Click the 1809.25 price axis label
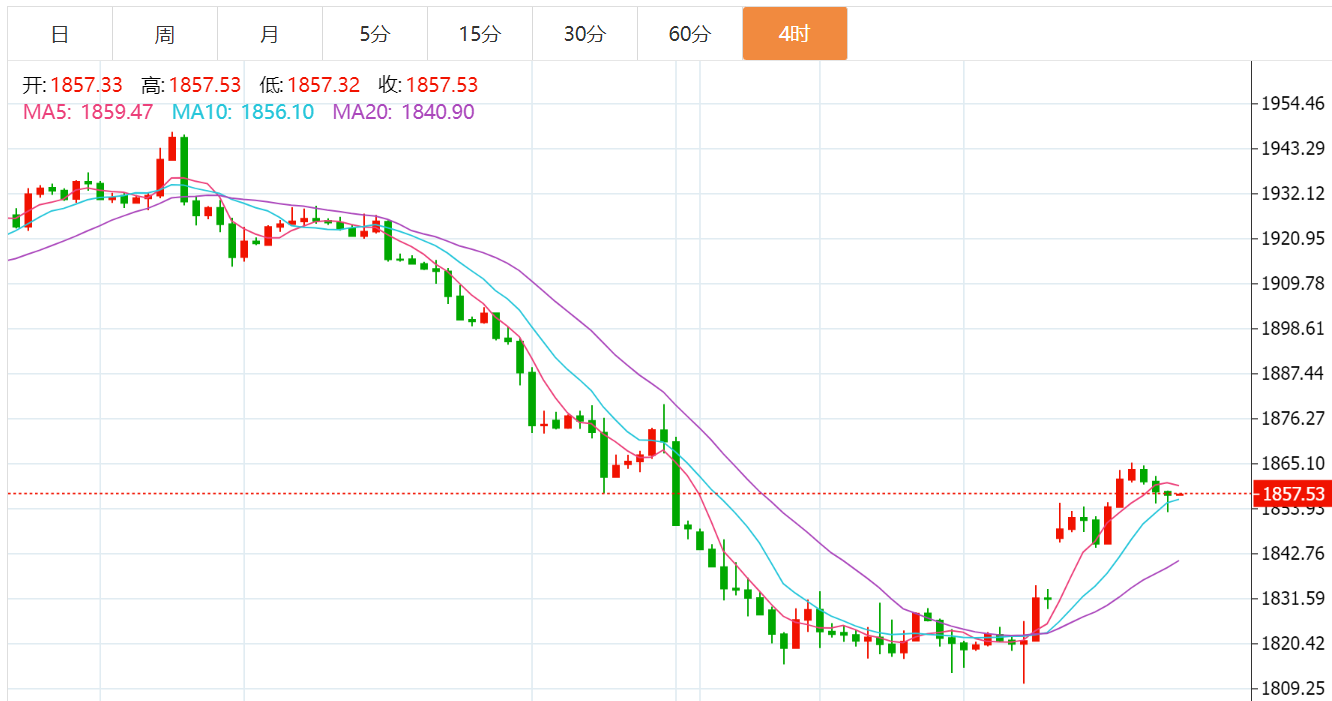The width and height of the screenshot is (1332, 701). [1293, 688]
